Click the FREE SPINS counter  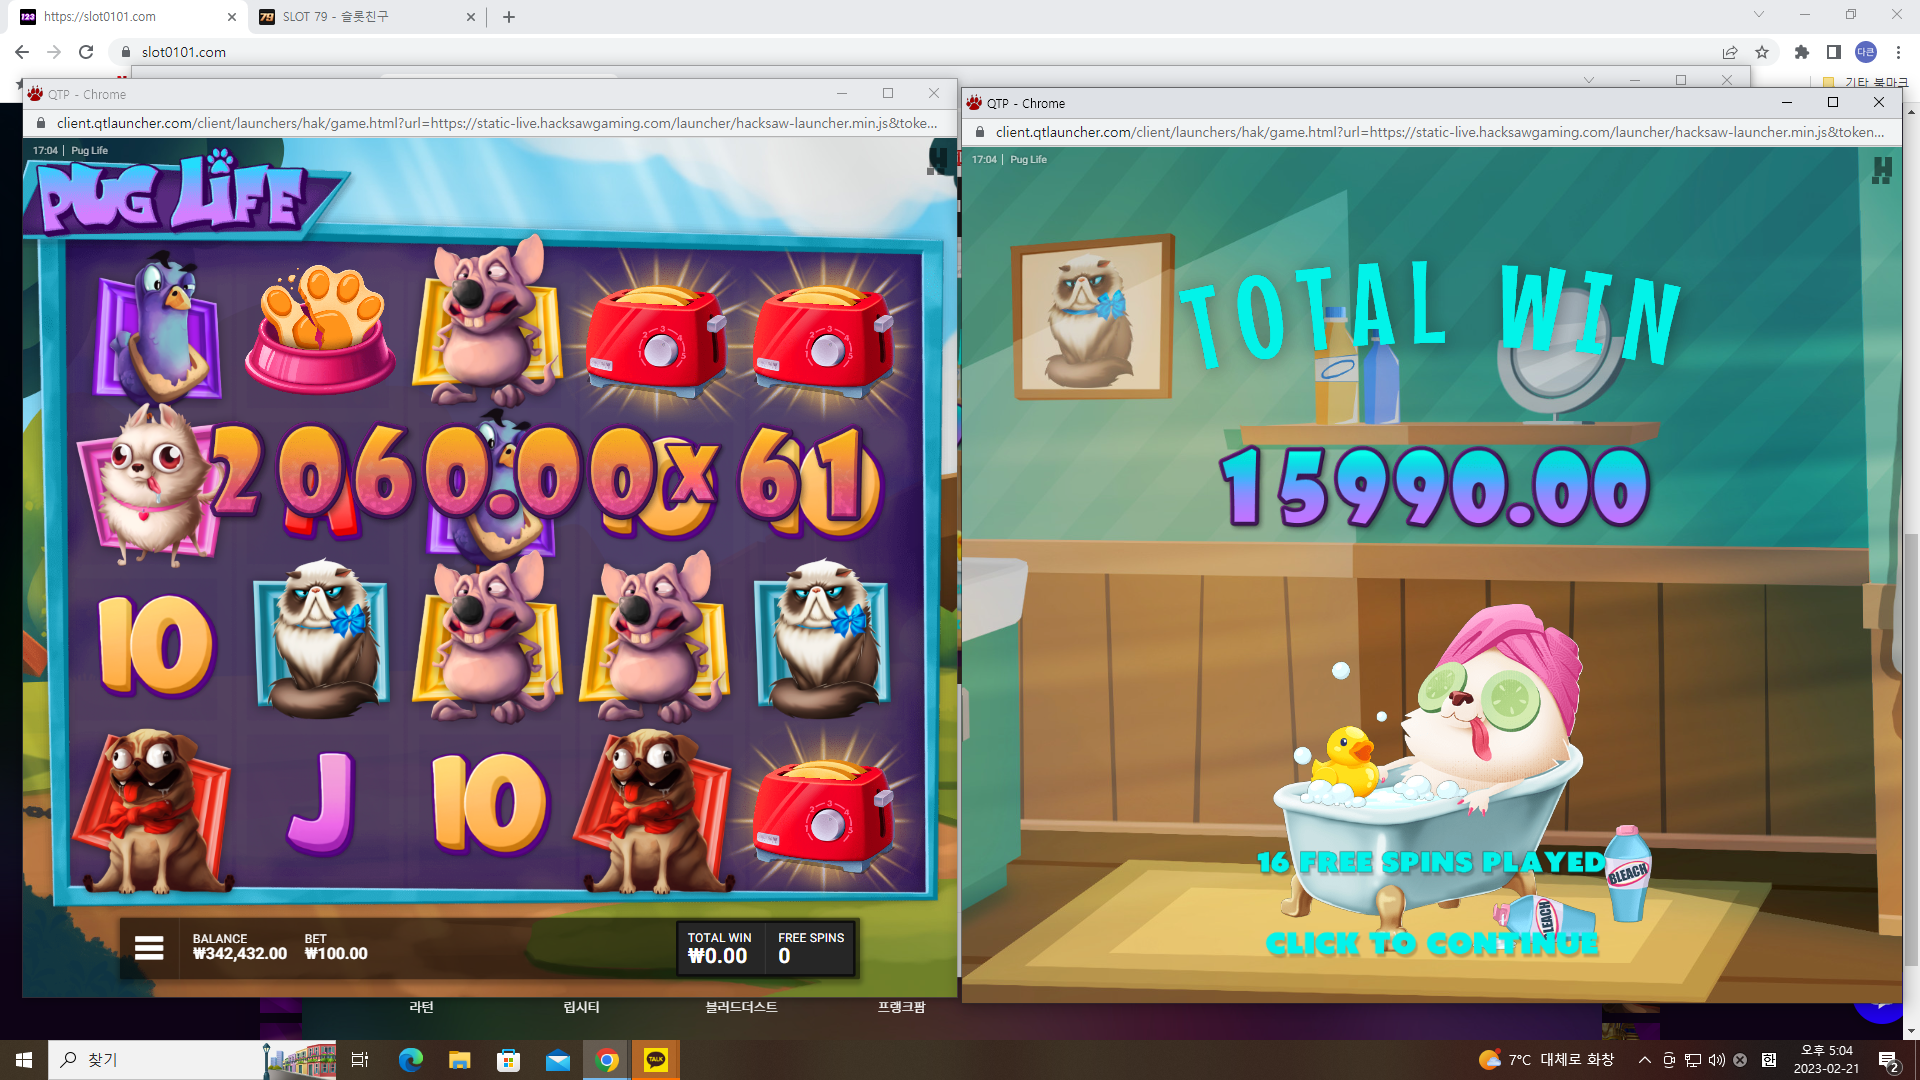click(x=811, y=948)
